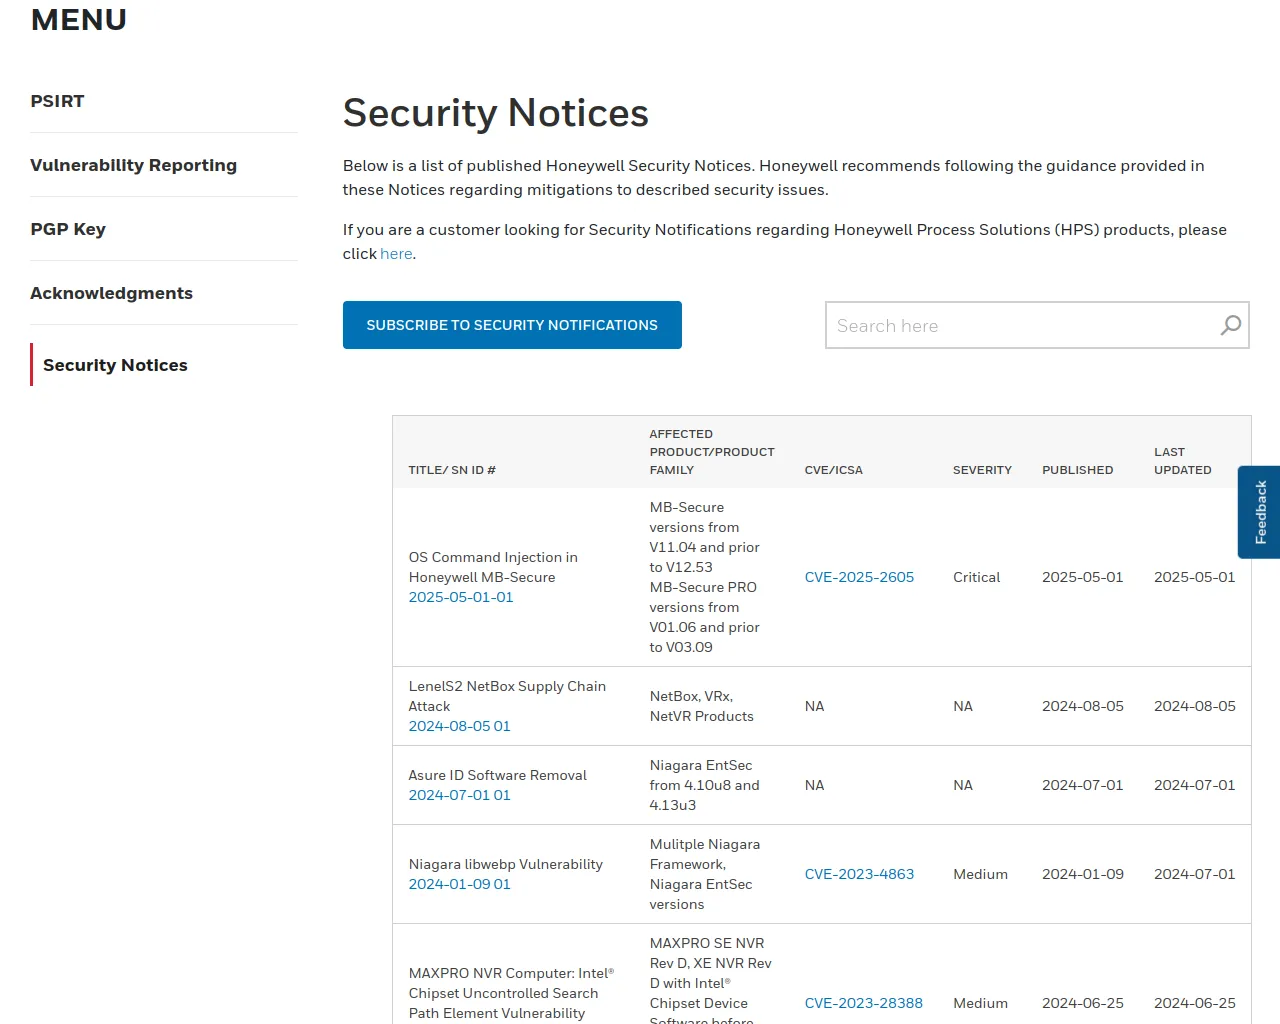Open the PGP Key page

(x=68, y=229)
